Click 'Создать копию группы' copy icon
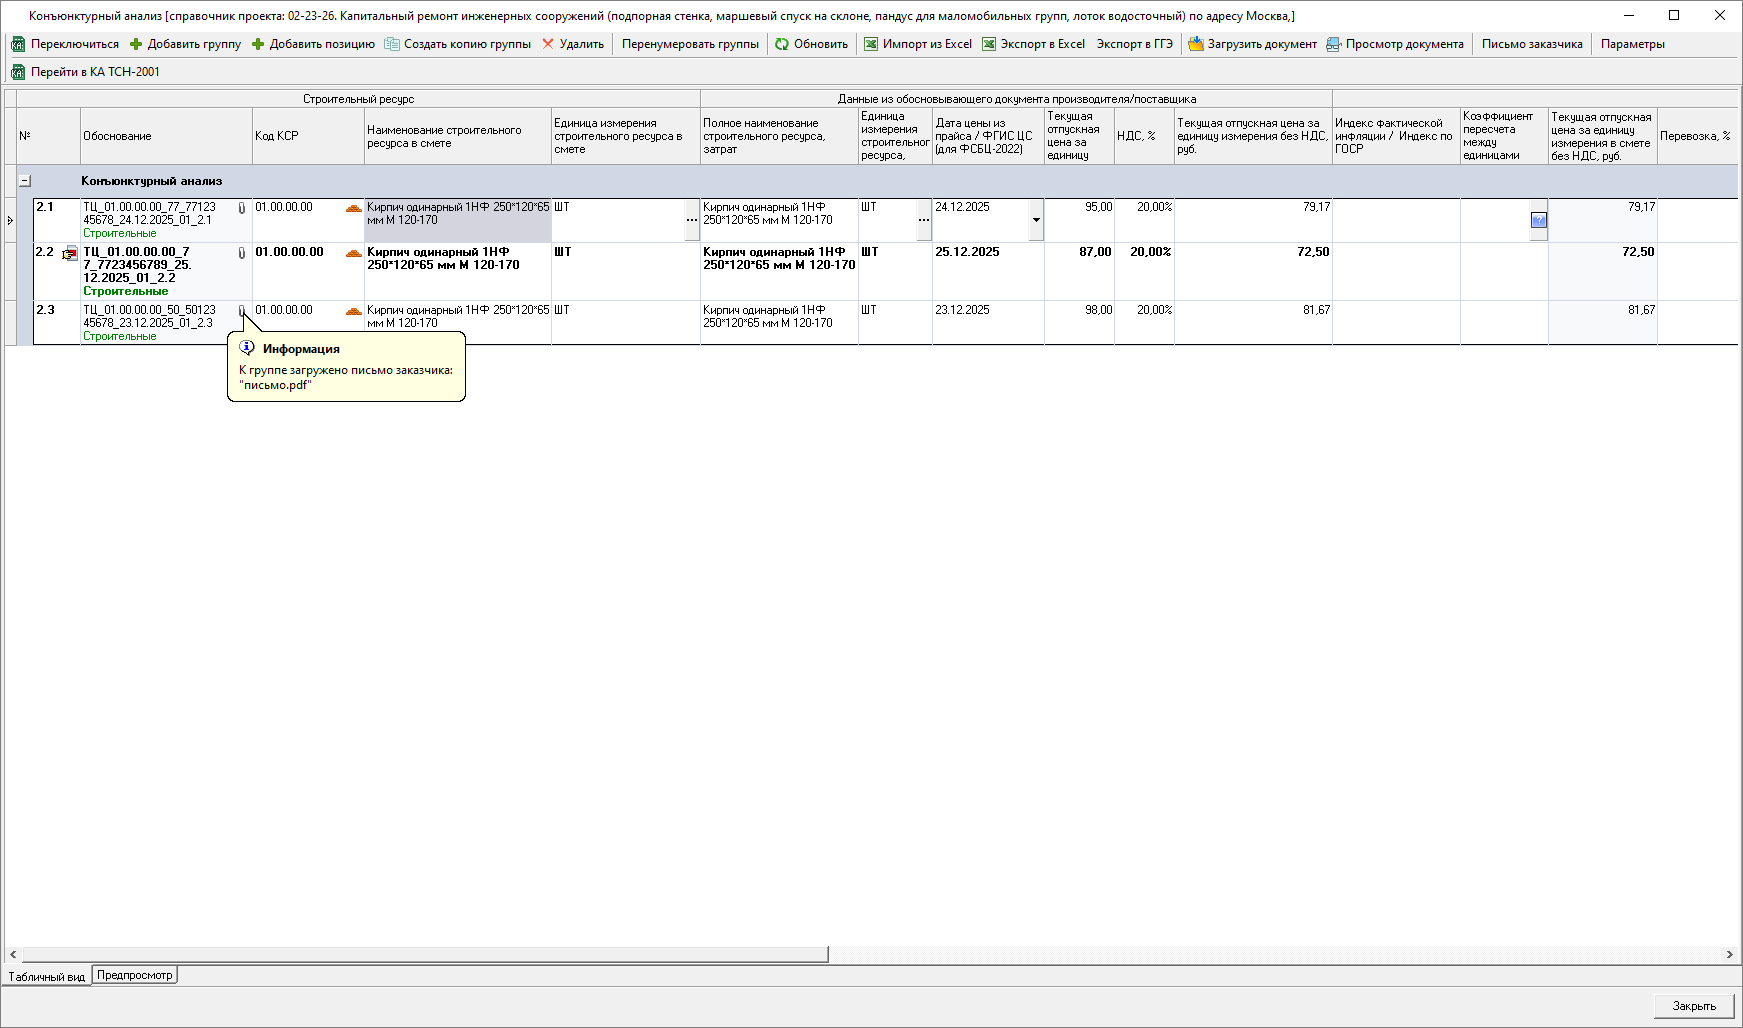 (392, 44)
